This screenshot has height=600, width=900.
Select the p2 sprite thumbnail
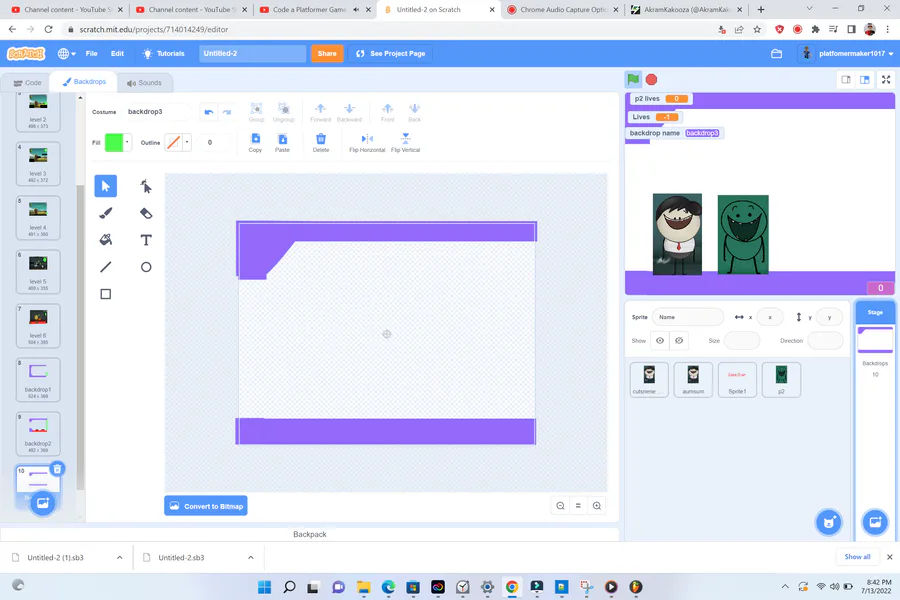coord(781,380)
